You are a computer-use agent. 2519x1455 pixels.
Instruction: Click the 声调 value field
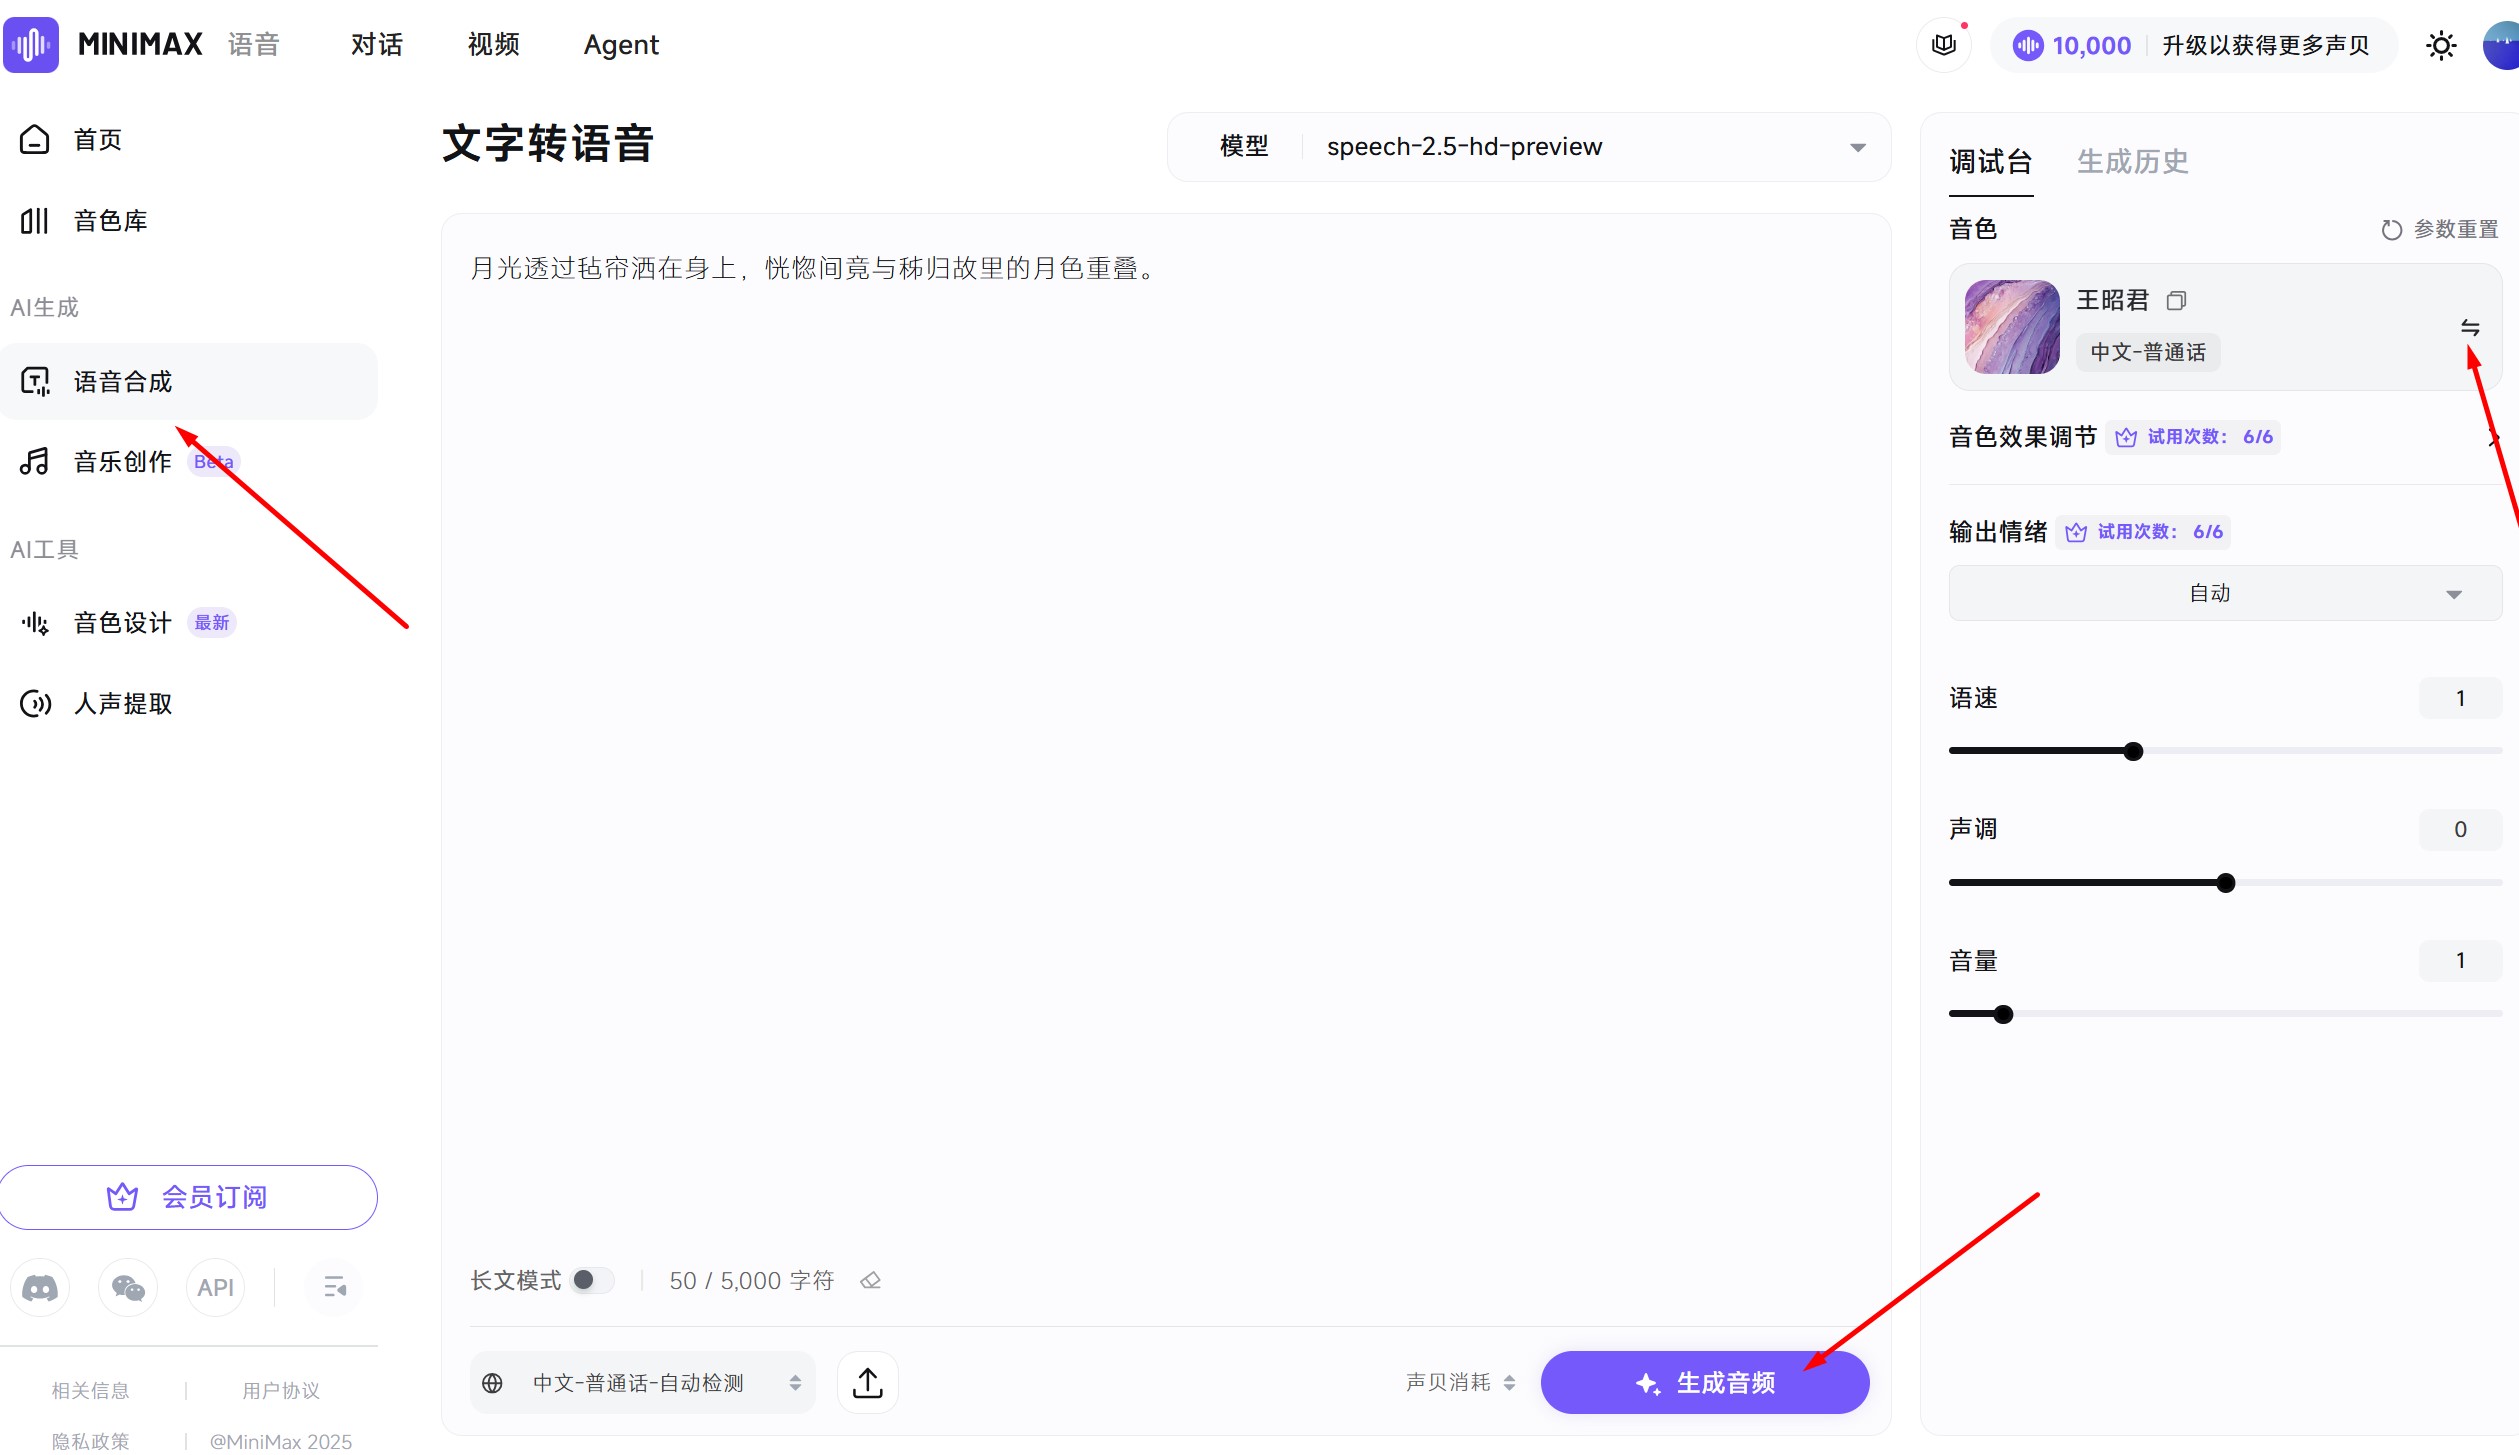coord(2460,829)
